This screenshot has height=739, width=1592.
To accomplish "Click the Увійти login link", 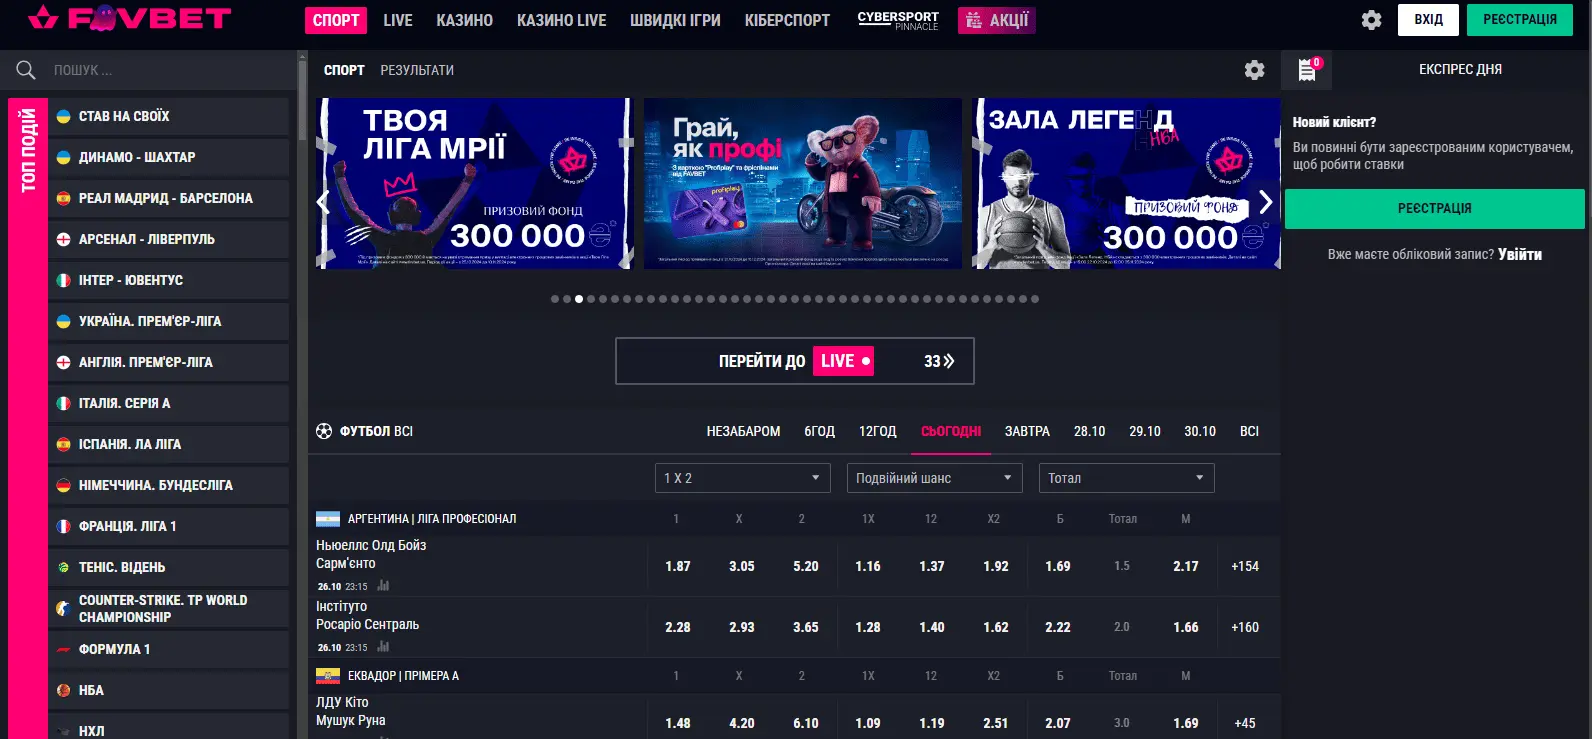I will pyautogui.click(x=1520, y=254).
